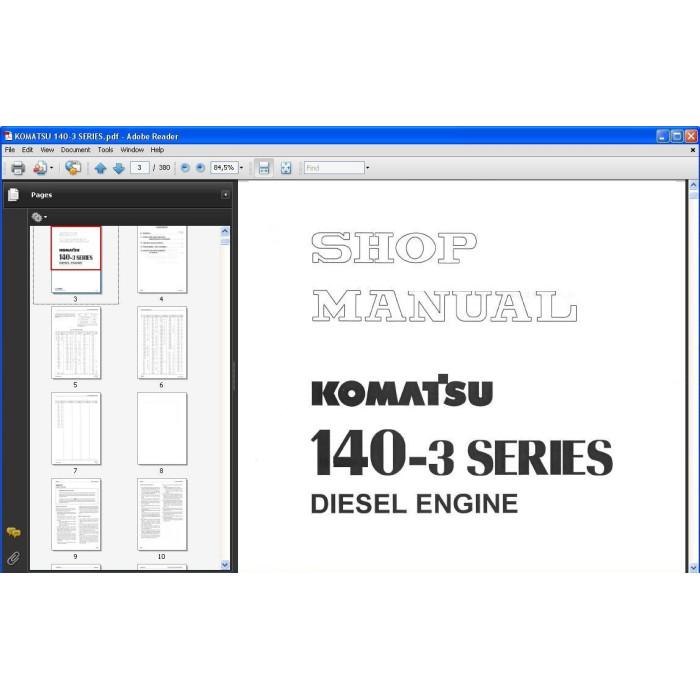Click the SHOP outlined title word

tap(394, 247)
